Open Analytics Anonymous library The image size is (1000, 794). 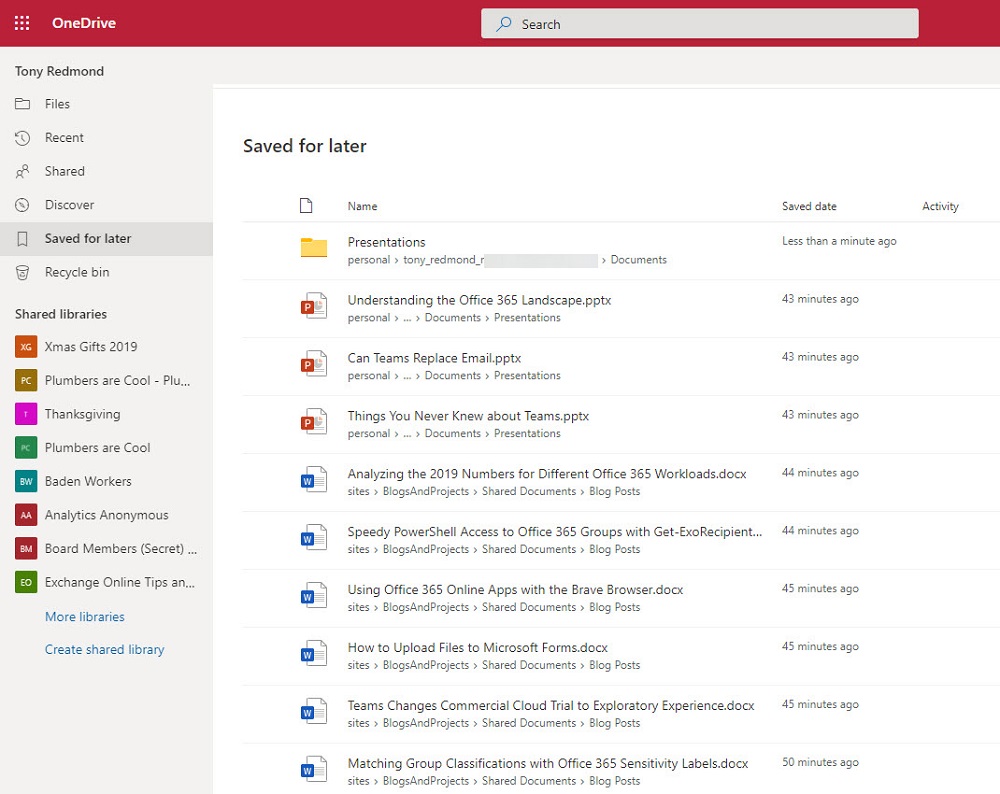[x=106, y=515]
